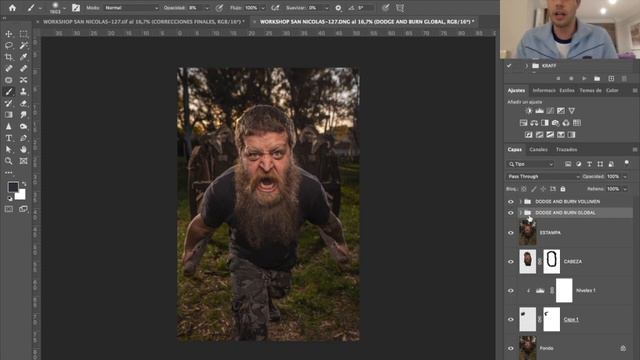The width and height of the screenshot is (640, 360).
Task: Click the background color swatch
Action: pos(21,196)
